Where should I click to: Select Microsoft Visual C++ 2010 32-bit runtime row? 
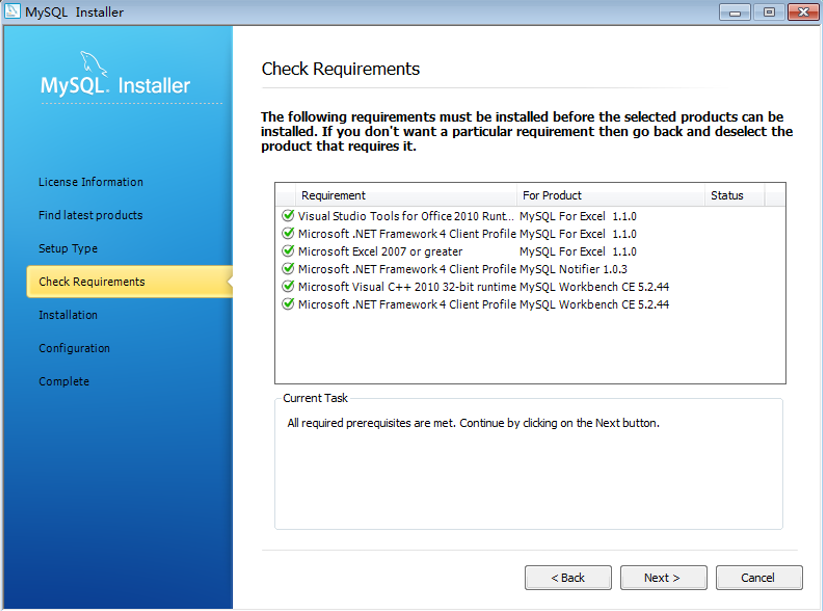[530, 287]
